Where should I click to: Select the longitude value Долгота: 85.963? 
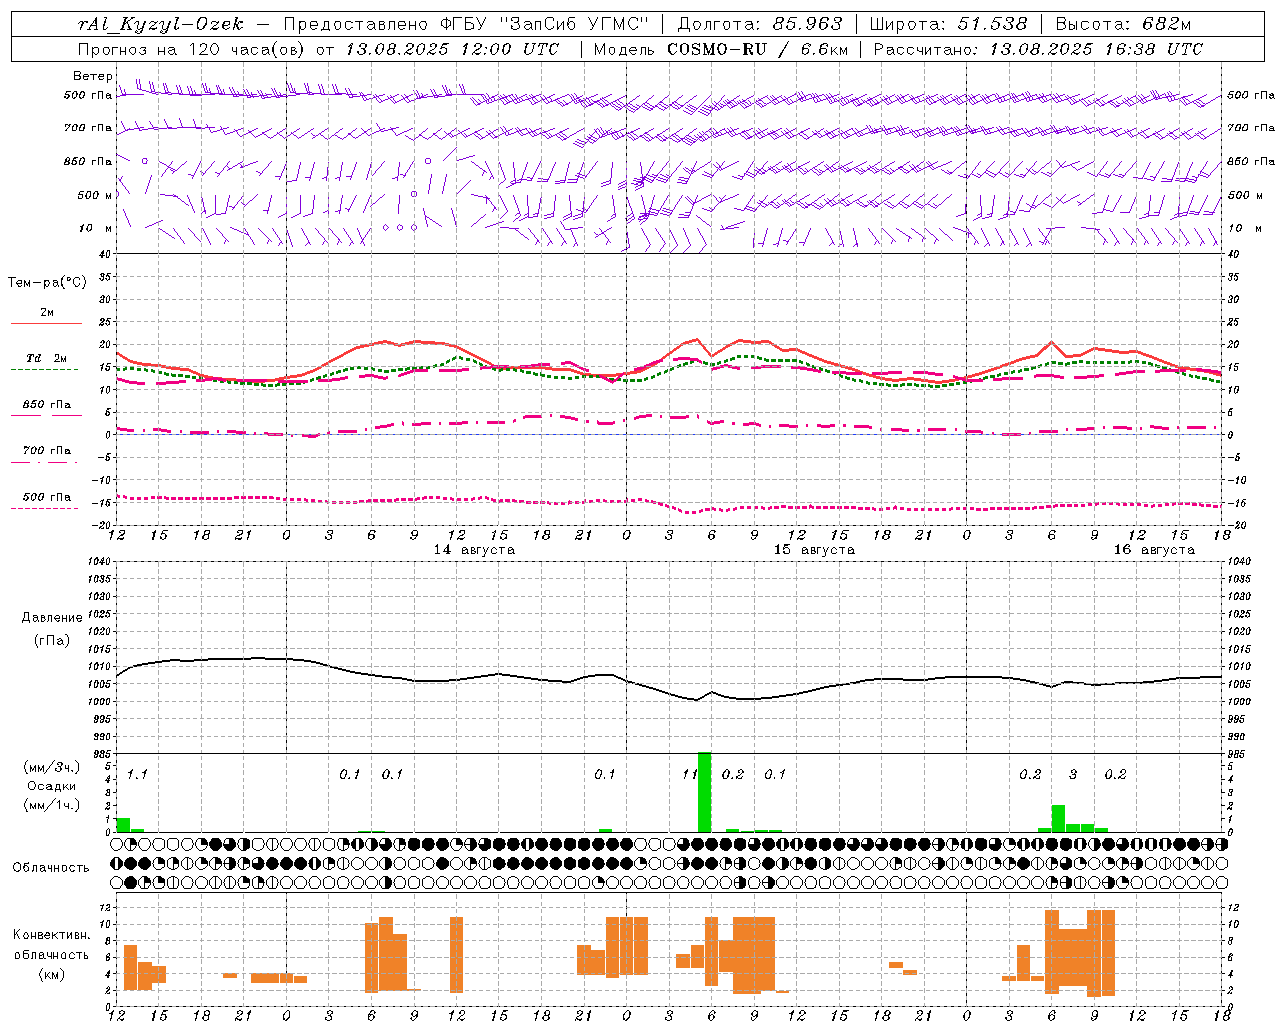tap(760, 24)
